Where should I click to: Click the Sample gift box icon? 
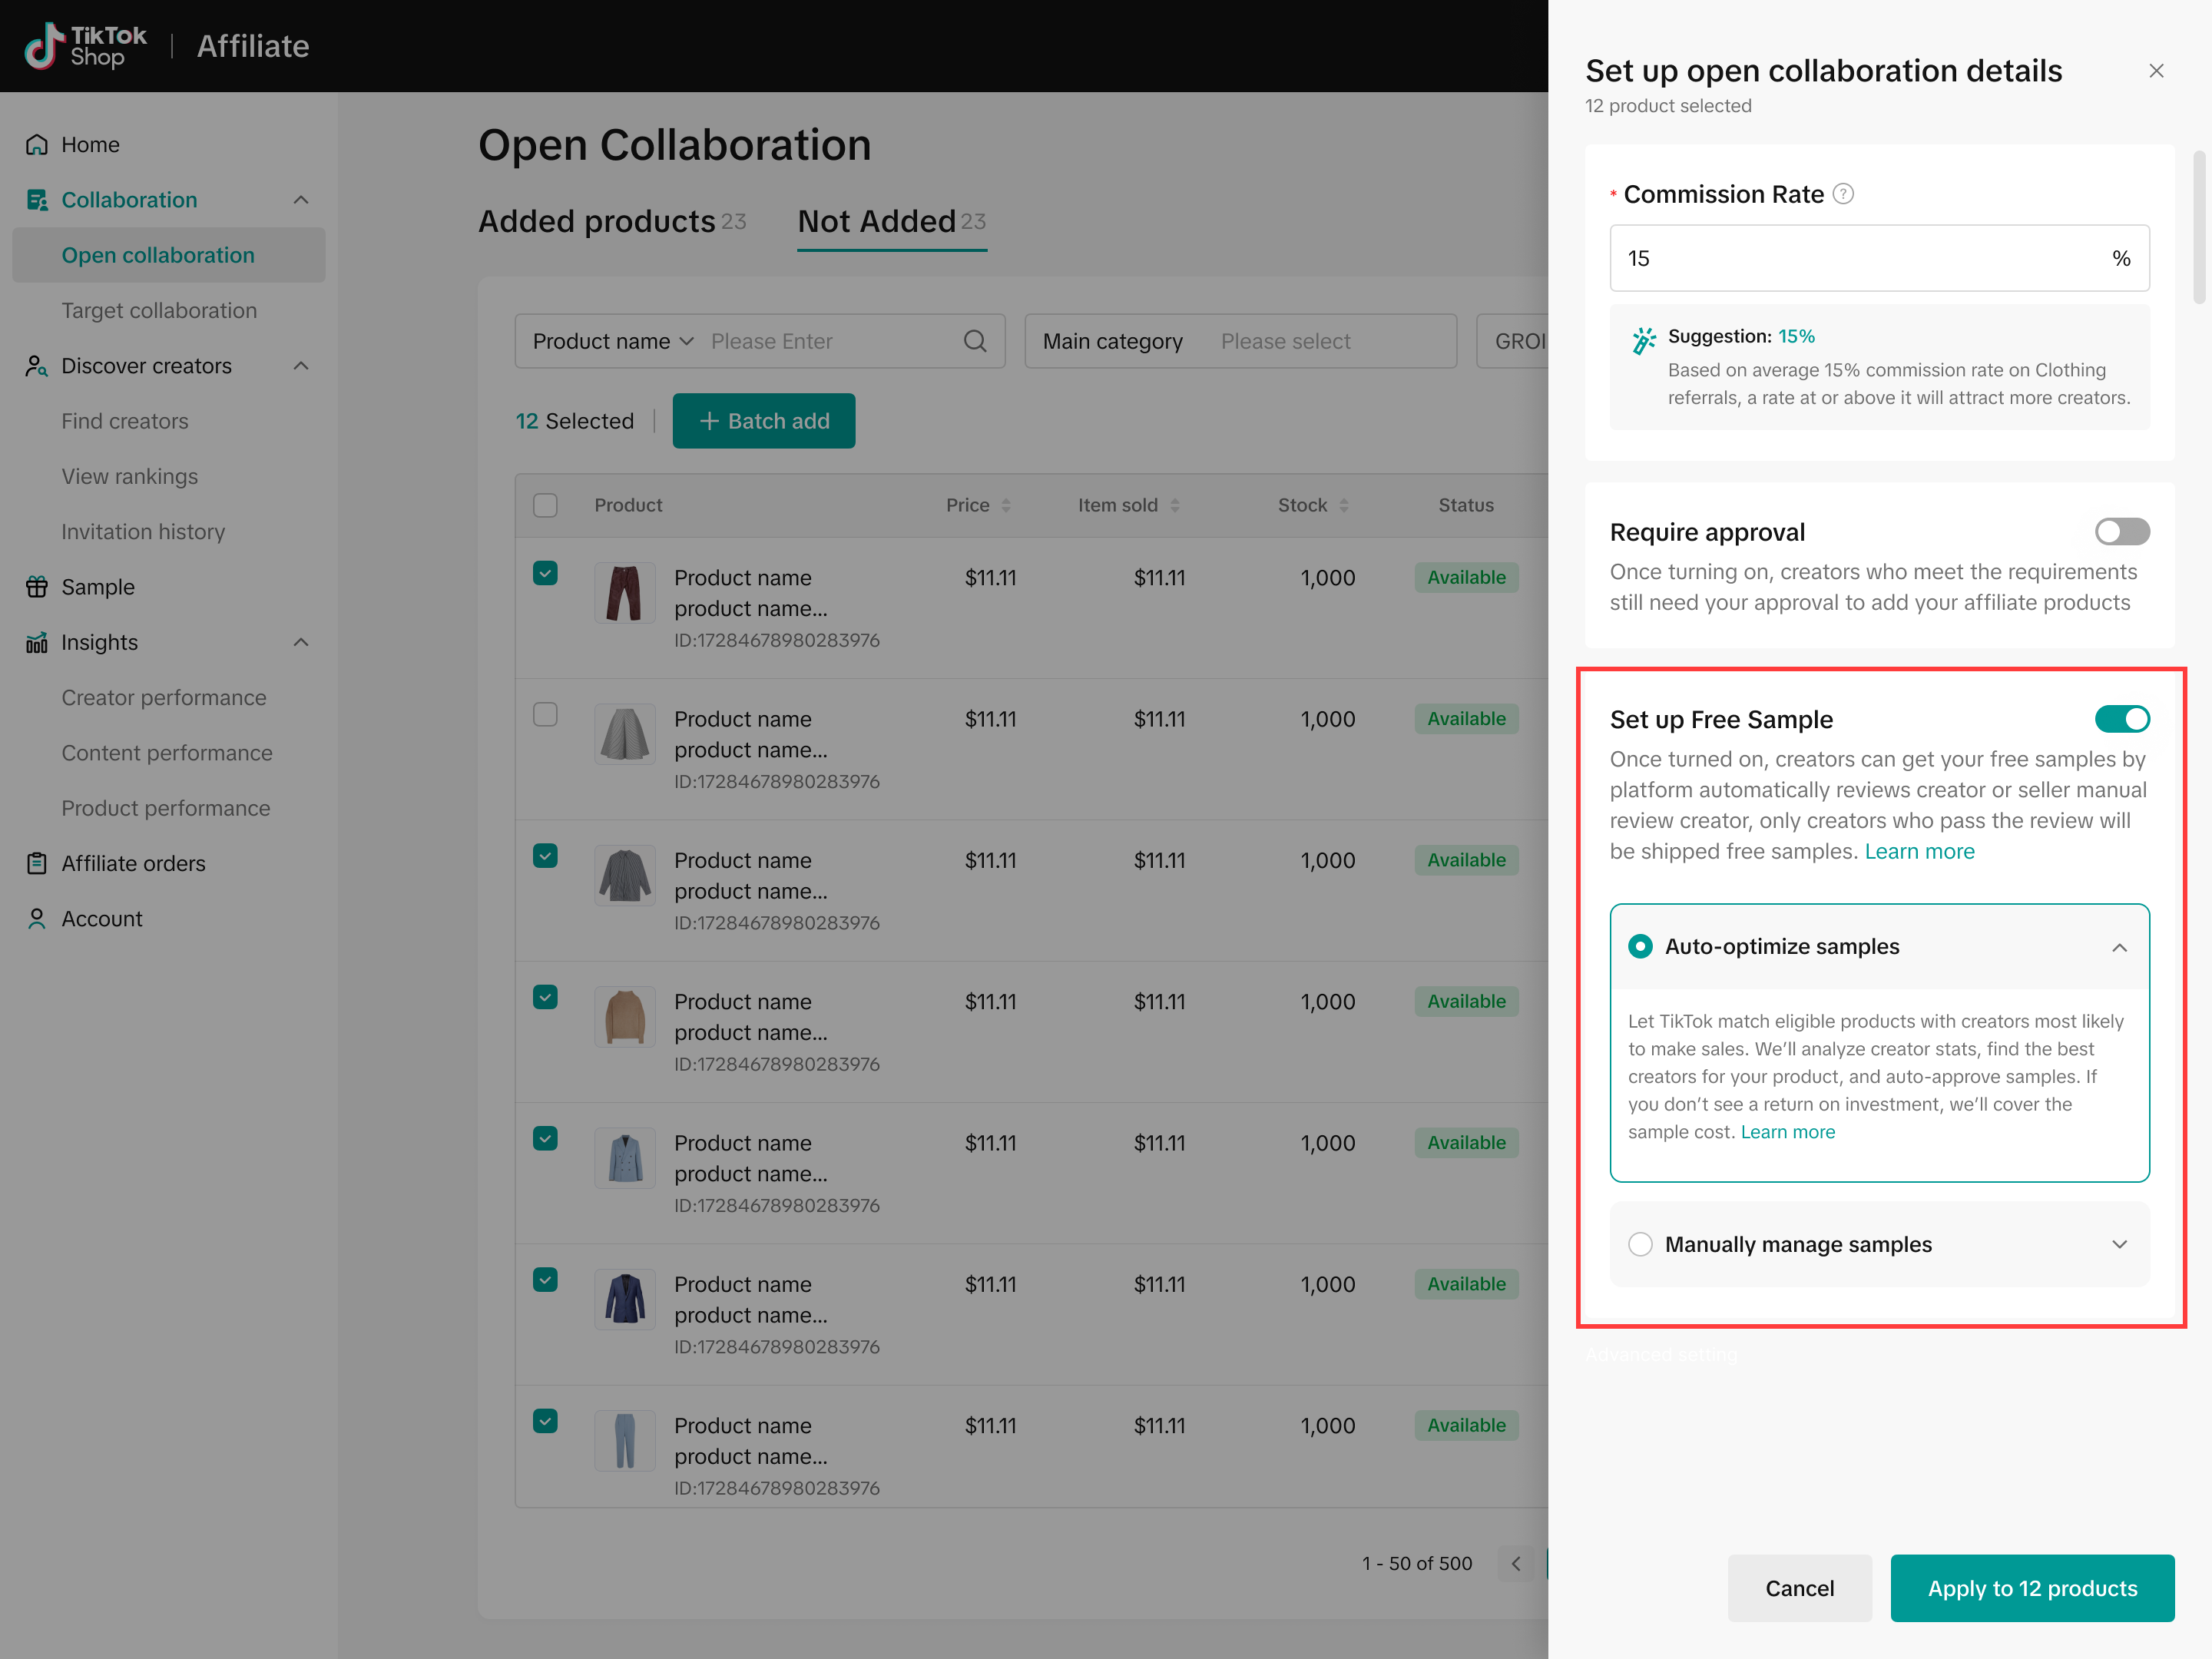click(37, 587)
